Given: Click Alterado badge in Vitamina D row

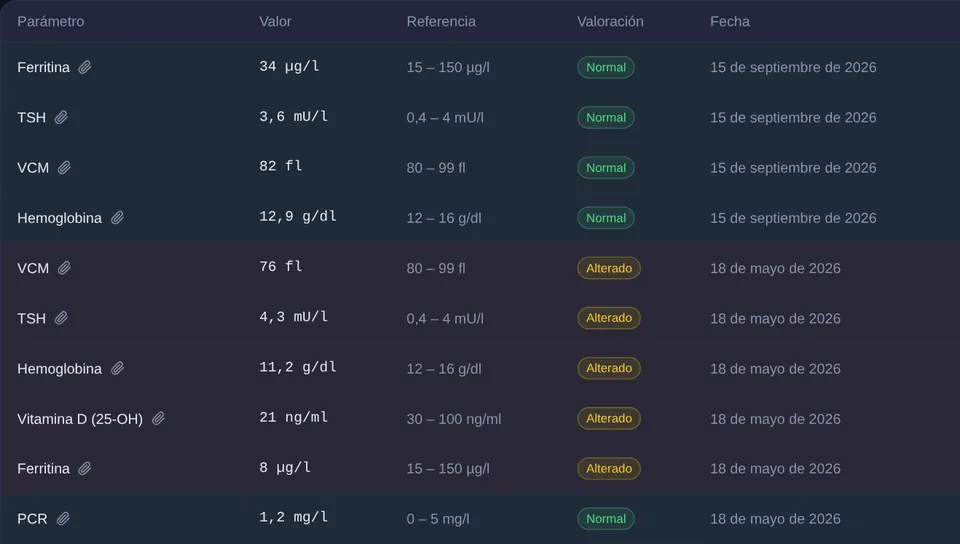Looking at the screenshot, I should (609, 419).
